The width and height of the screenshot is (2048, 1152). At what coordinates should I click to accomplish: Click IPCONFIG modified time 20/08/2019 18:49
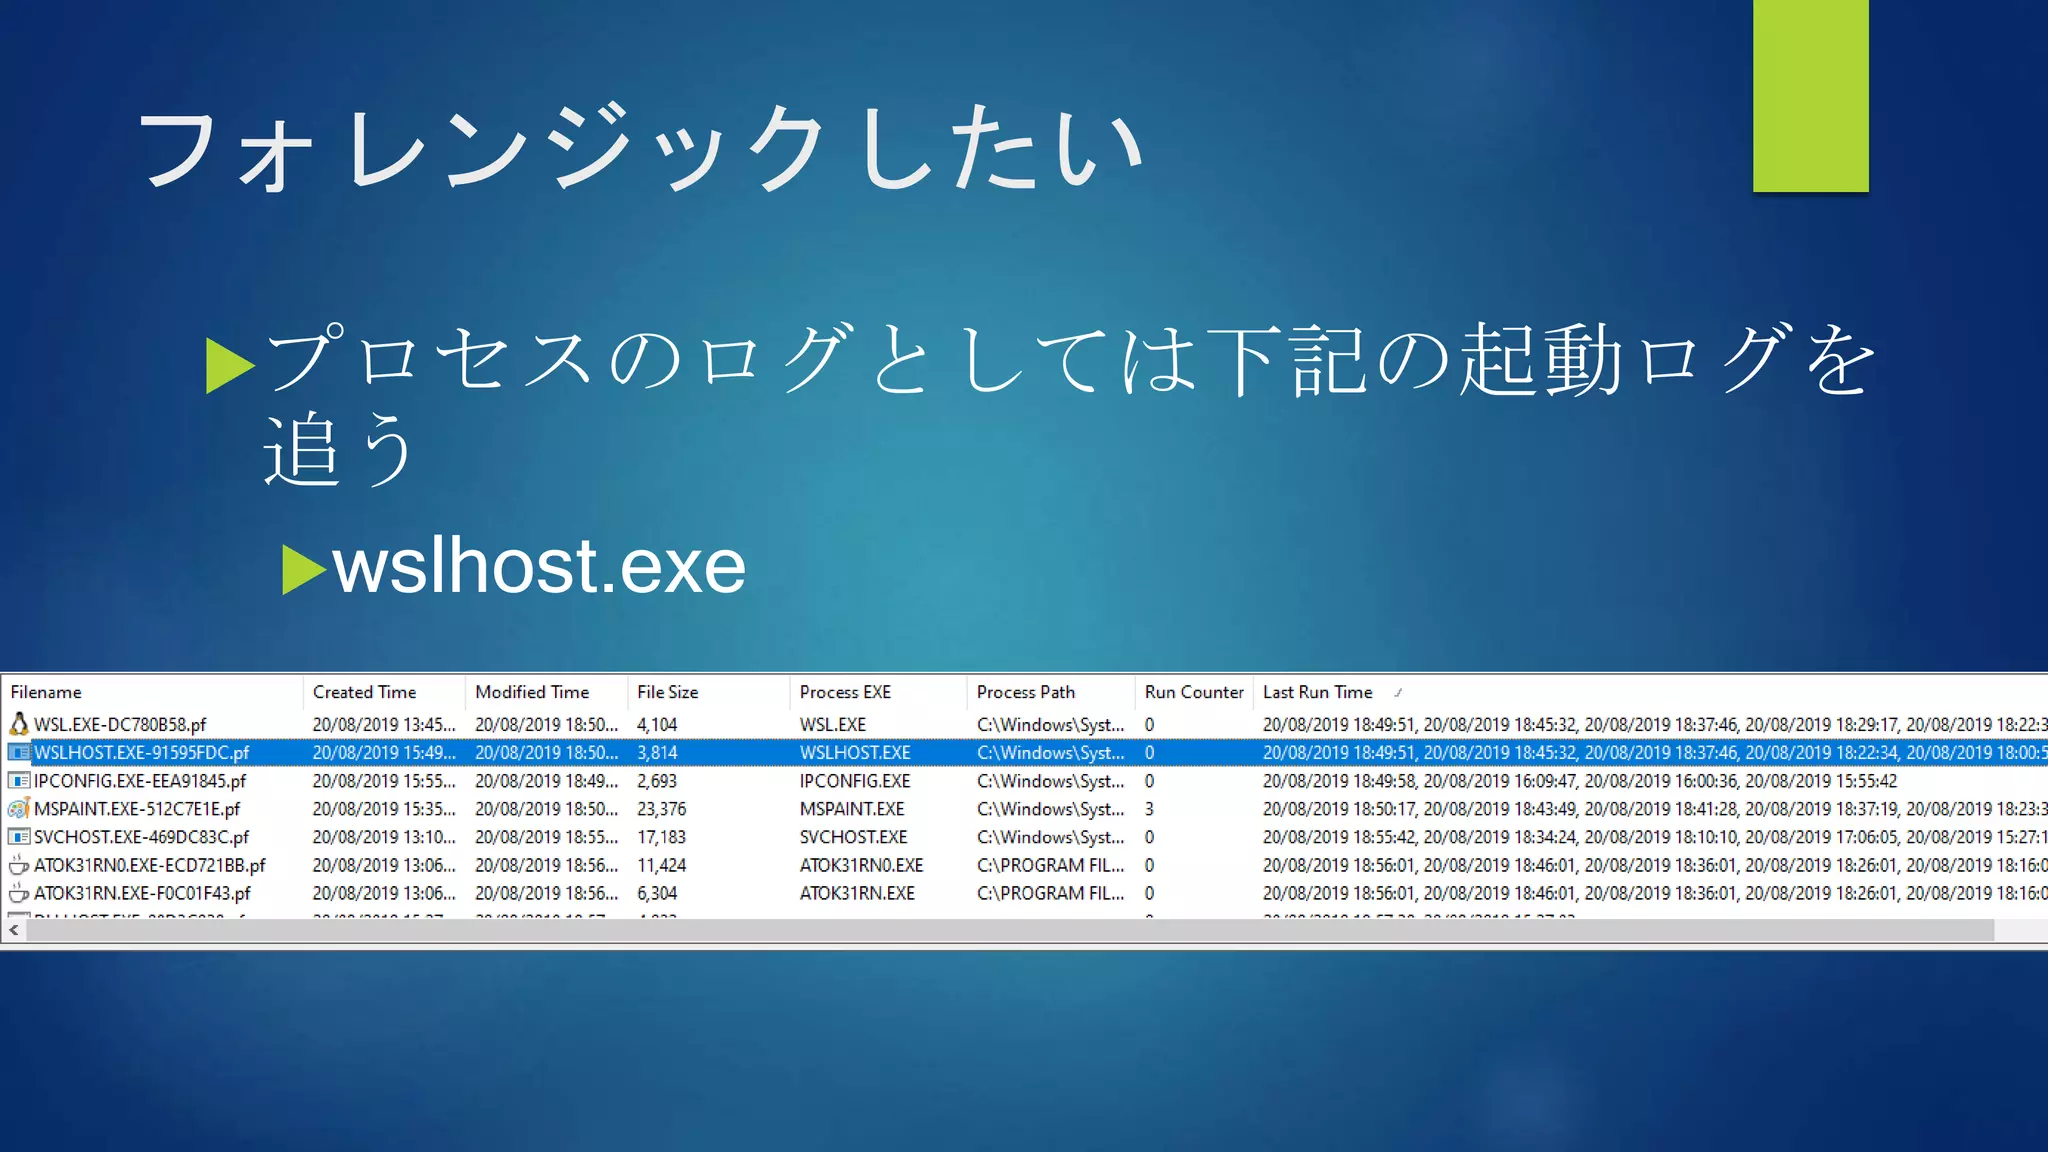547,780
